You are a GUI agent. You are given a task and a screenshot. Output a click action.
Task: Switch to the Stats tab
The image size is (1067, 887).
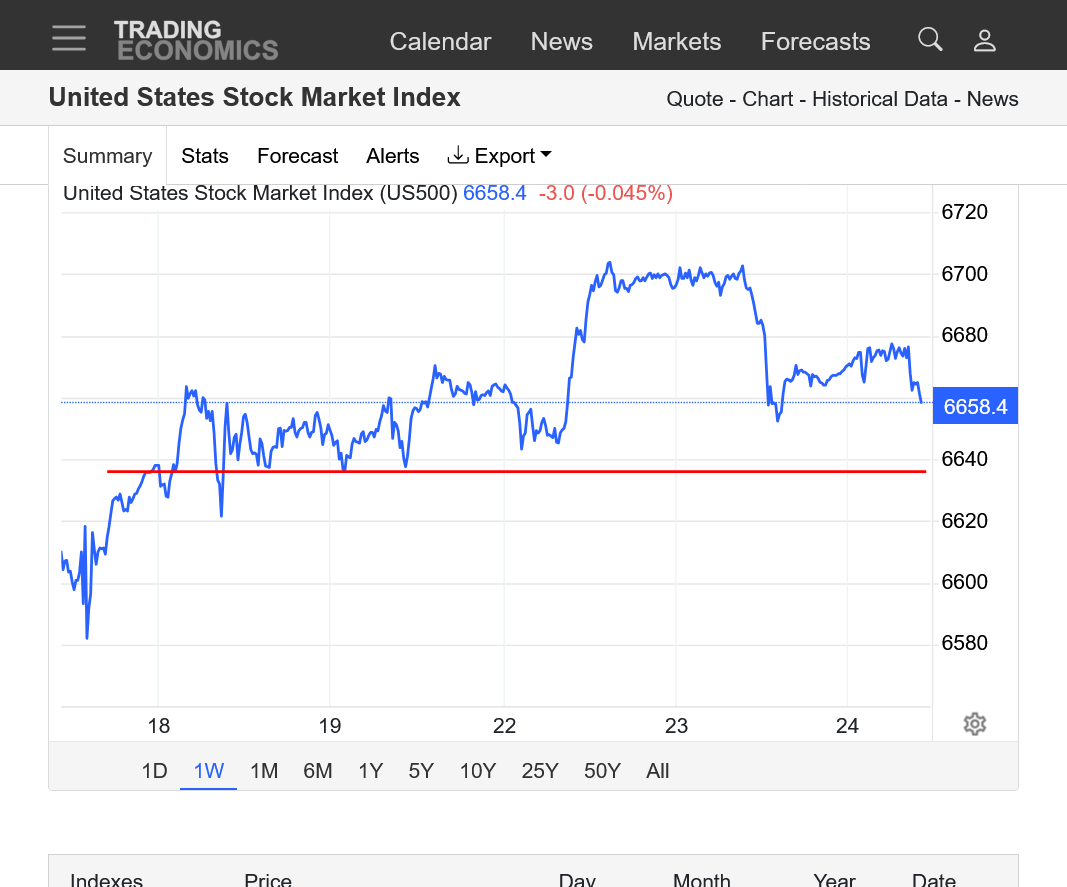(x=205, y=156)
